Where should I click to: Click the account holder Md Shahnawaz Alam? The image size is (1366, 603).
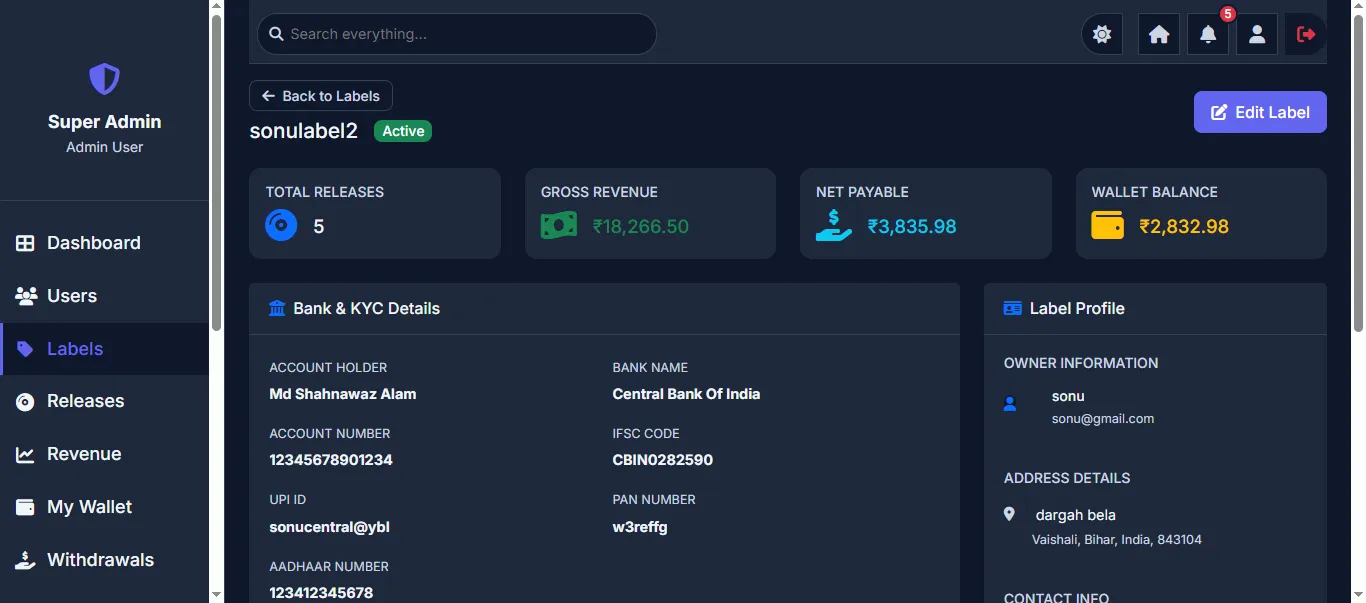tap(343, 394)
